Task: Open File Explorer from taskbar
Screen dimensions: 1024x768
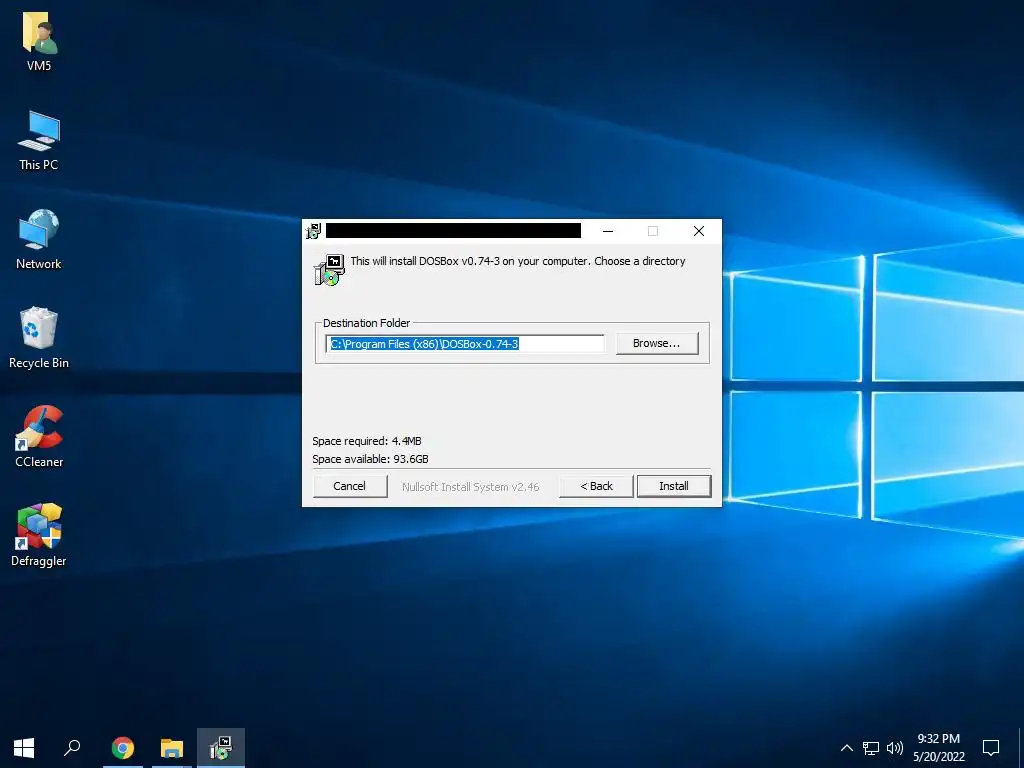Action: pyautogui.click(x=172, y=748)
